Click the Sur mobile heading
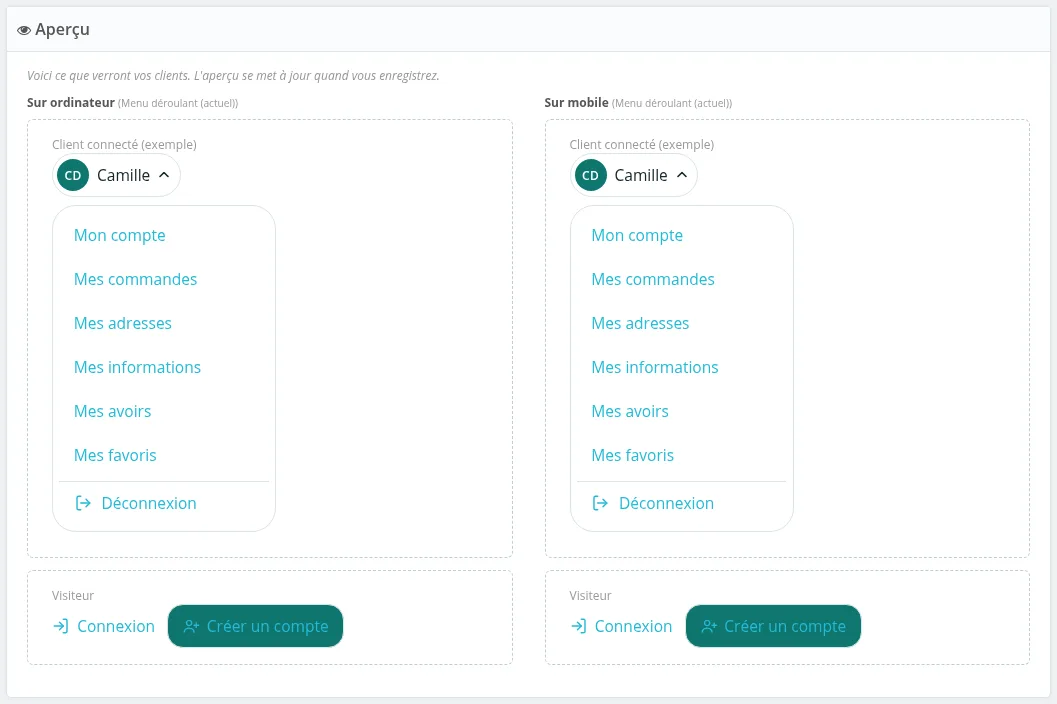This screenshot has height=704, width=1057. point(576,102)
